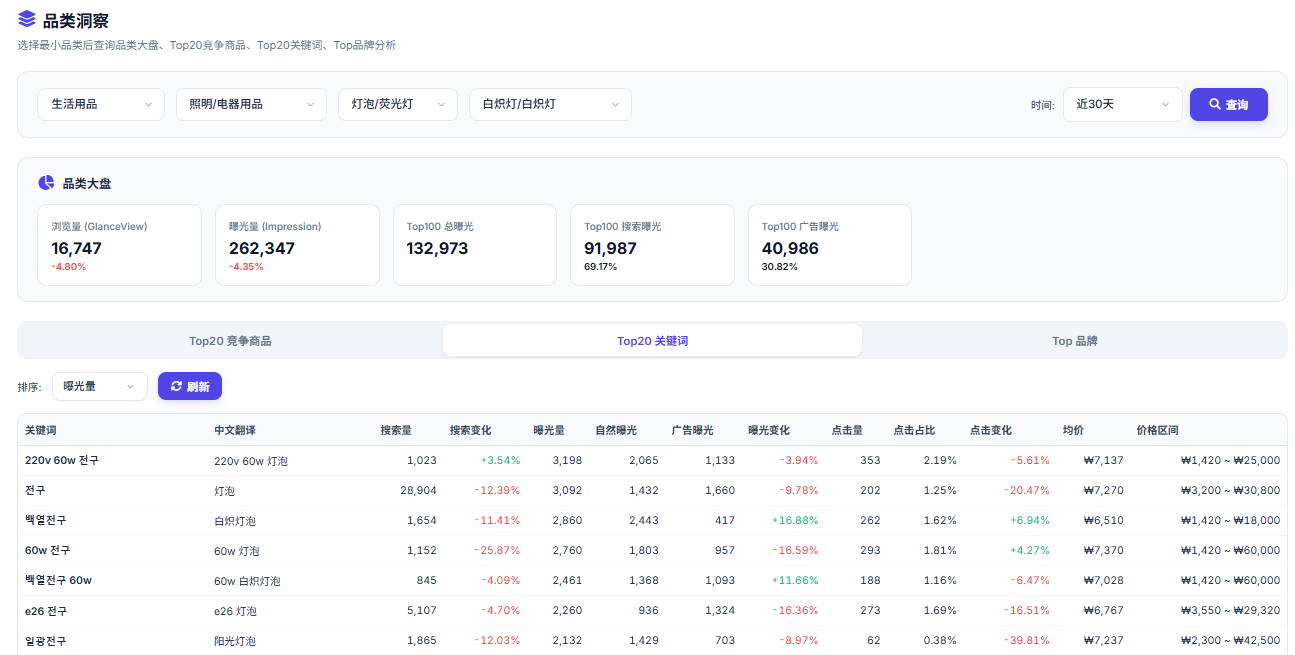Click average price ₩6,510
Viewport: 1295px width, 655px height.
pos(1103,520)
